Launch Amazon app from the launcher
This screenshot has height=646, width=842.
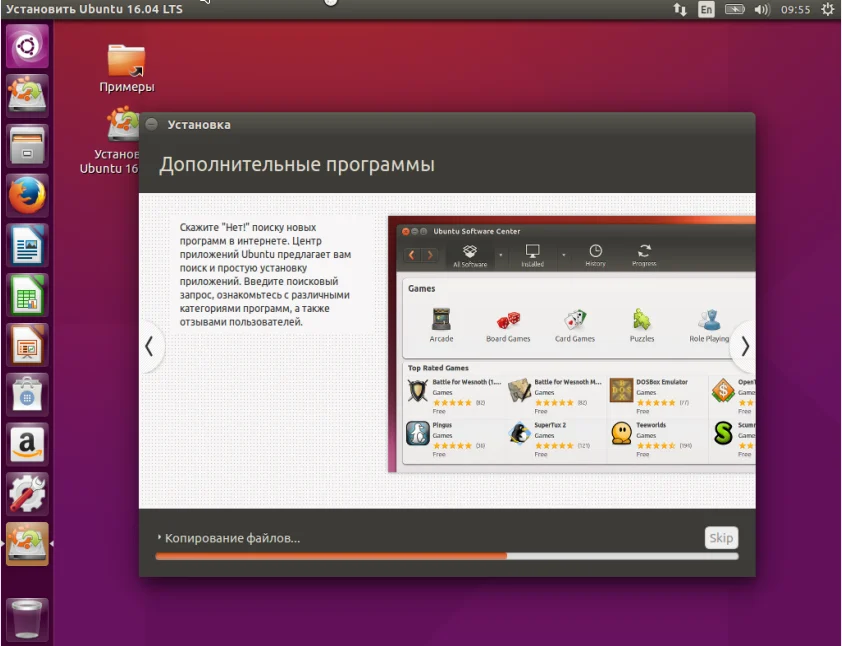pyautogui.click(x=27, y=444)
